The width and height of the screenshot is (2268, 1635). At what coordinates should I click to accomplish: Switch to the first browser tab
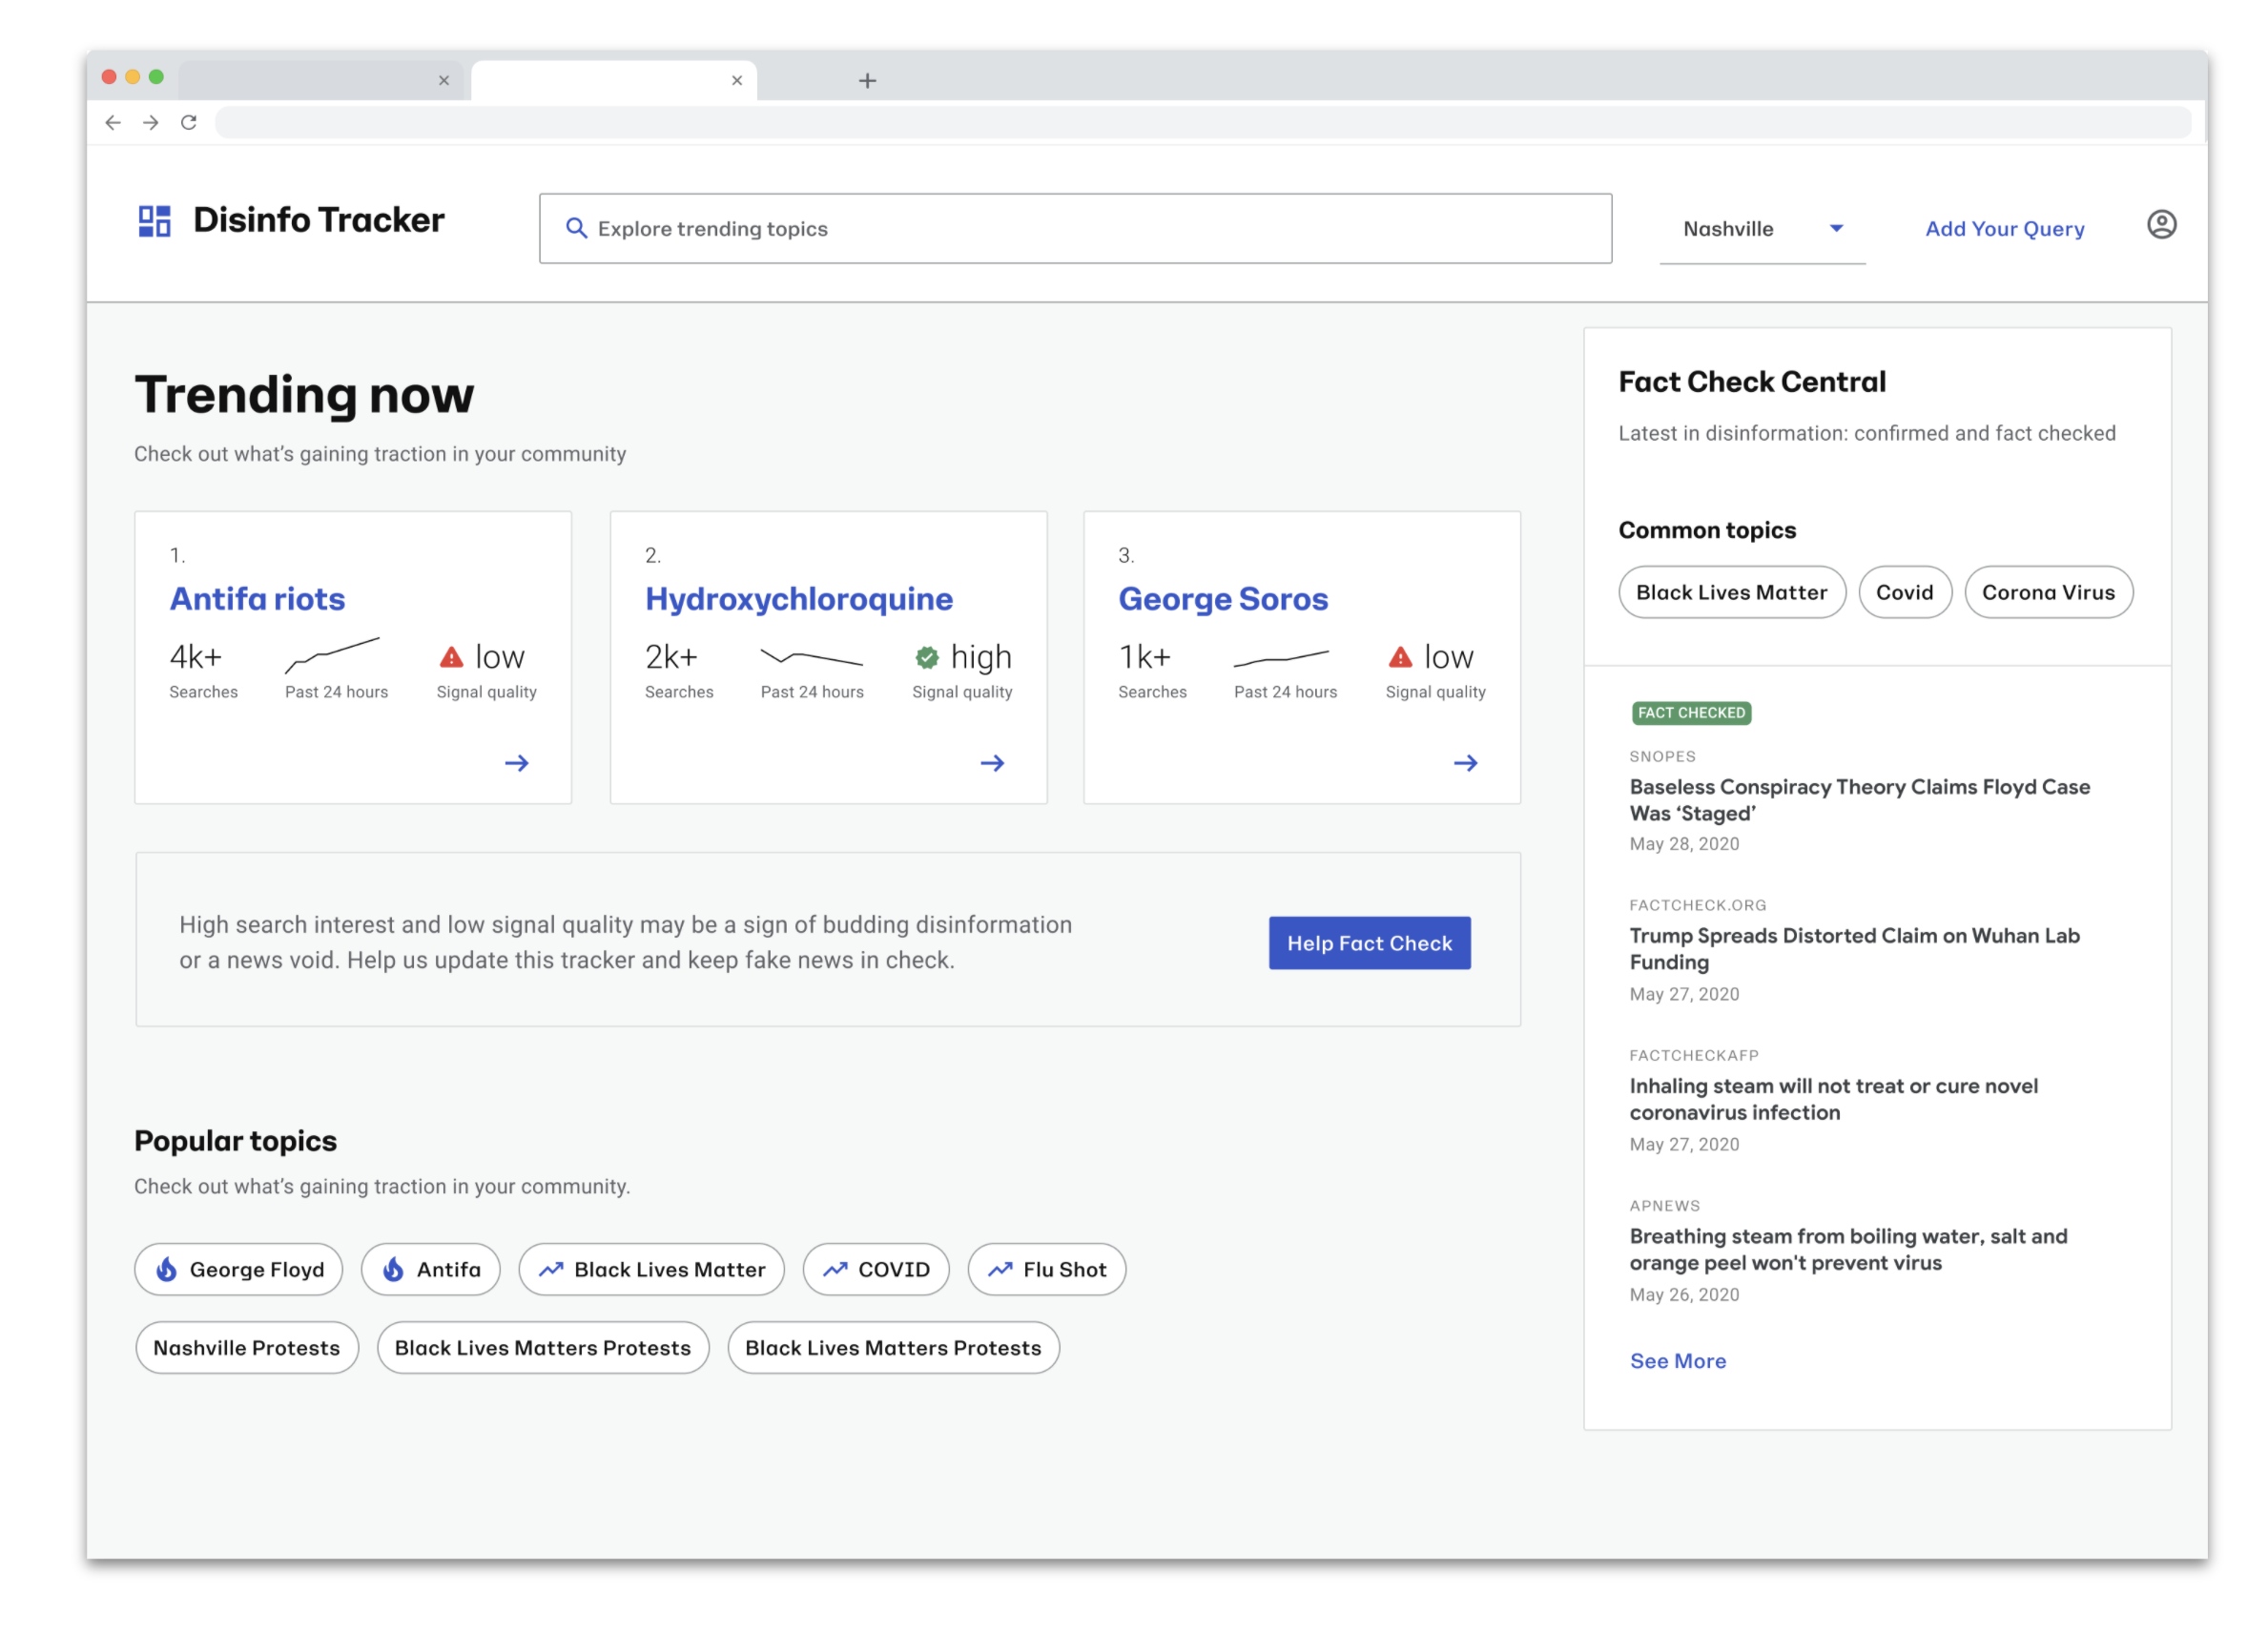pyautogui.click(x=310, y=80)
